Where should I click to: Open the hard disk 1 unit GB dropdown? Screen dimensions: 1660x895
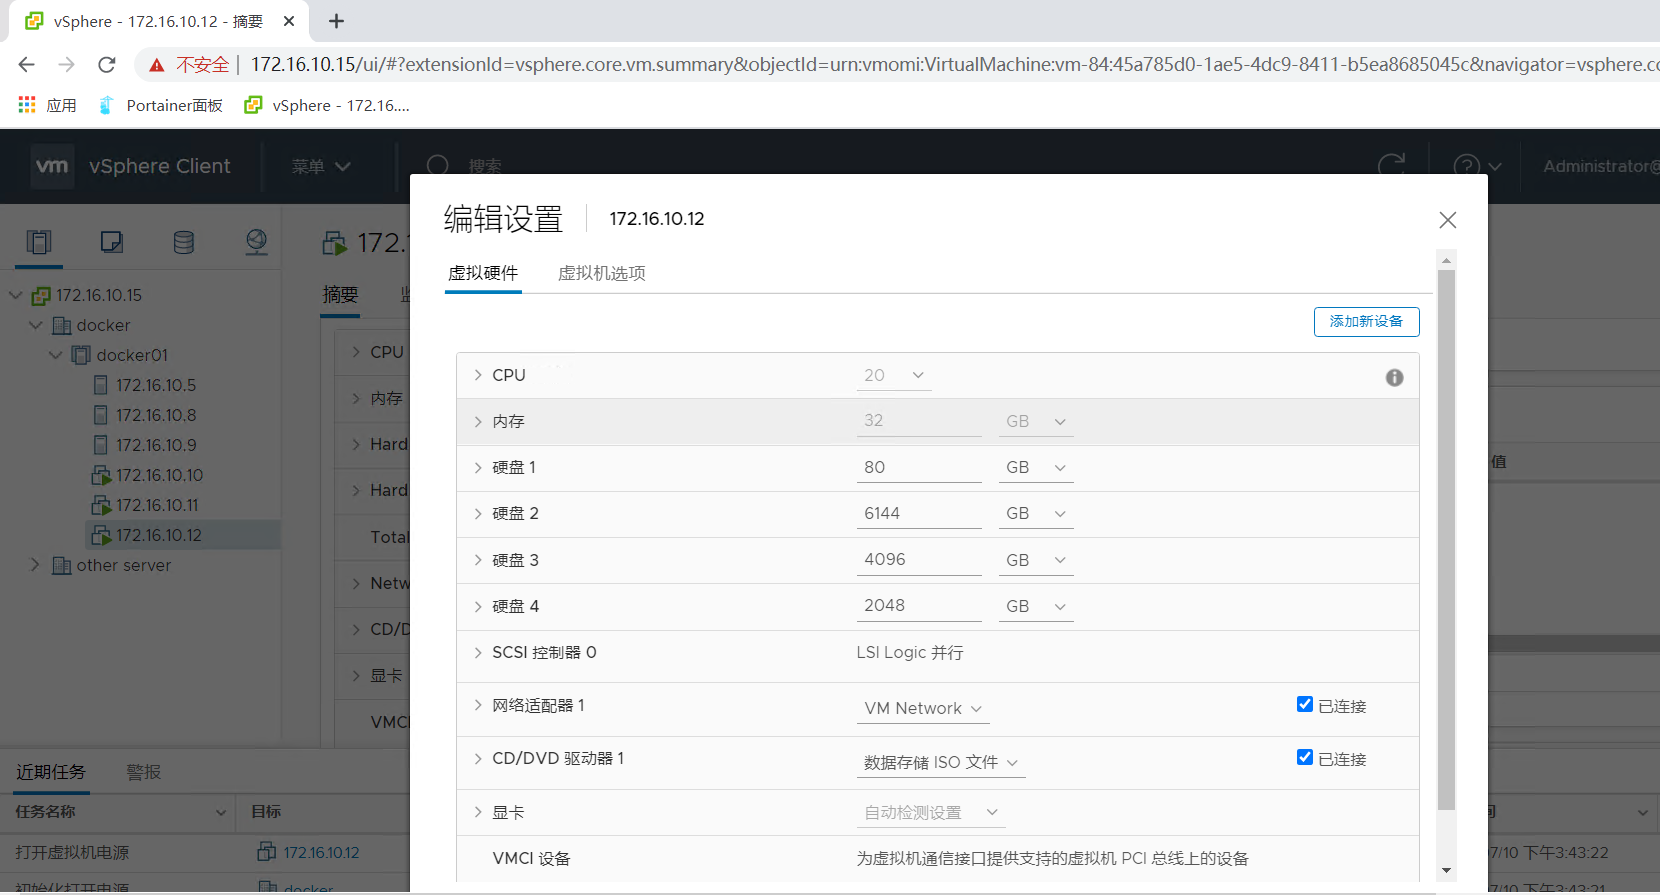tap(1036, 468)
